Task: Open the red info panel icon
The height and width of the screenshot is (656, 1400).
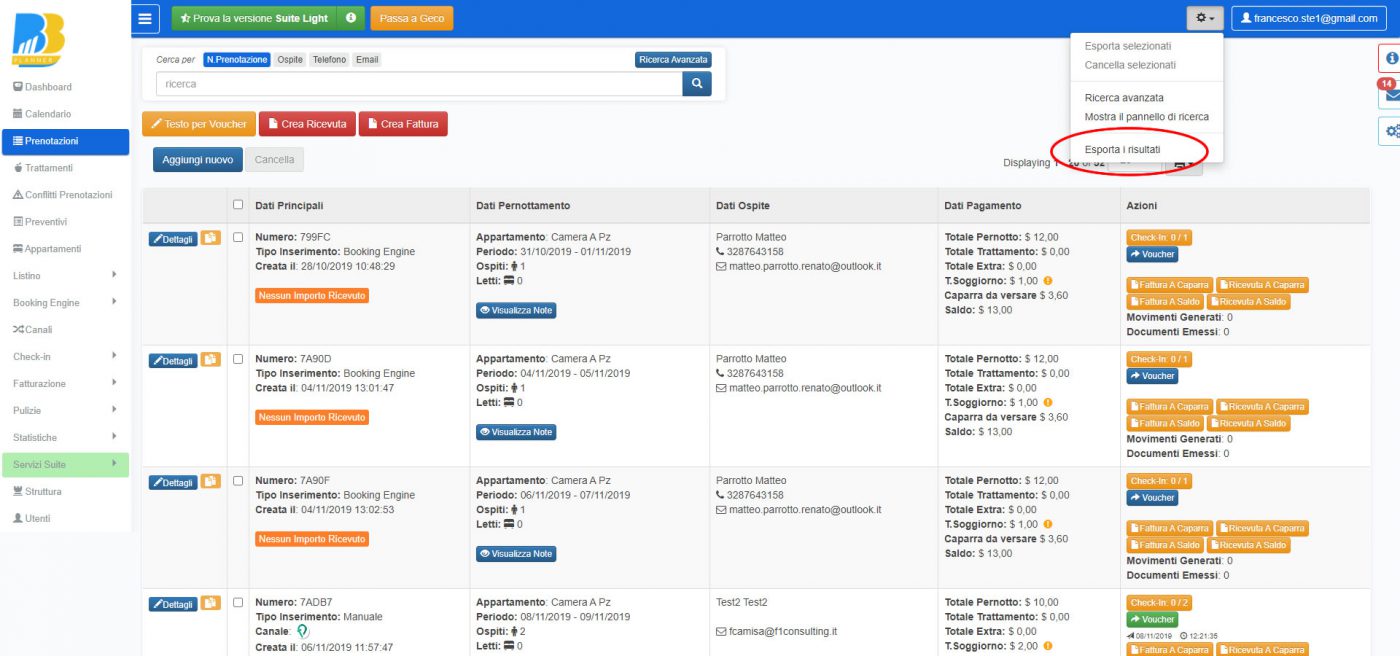Action: click(x=1390, y=58)
